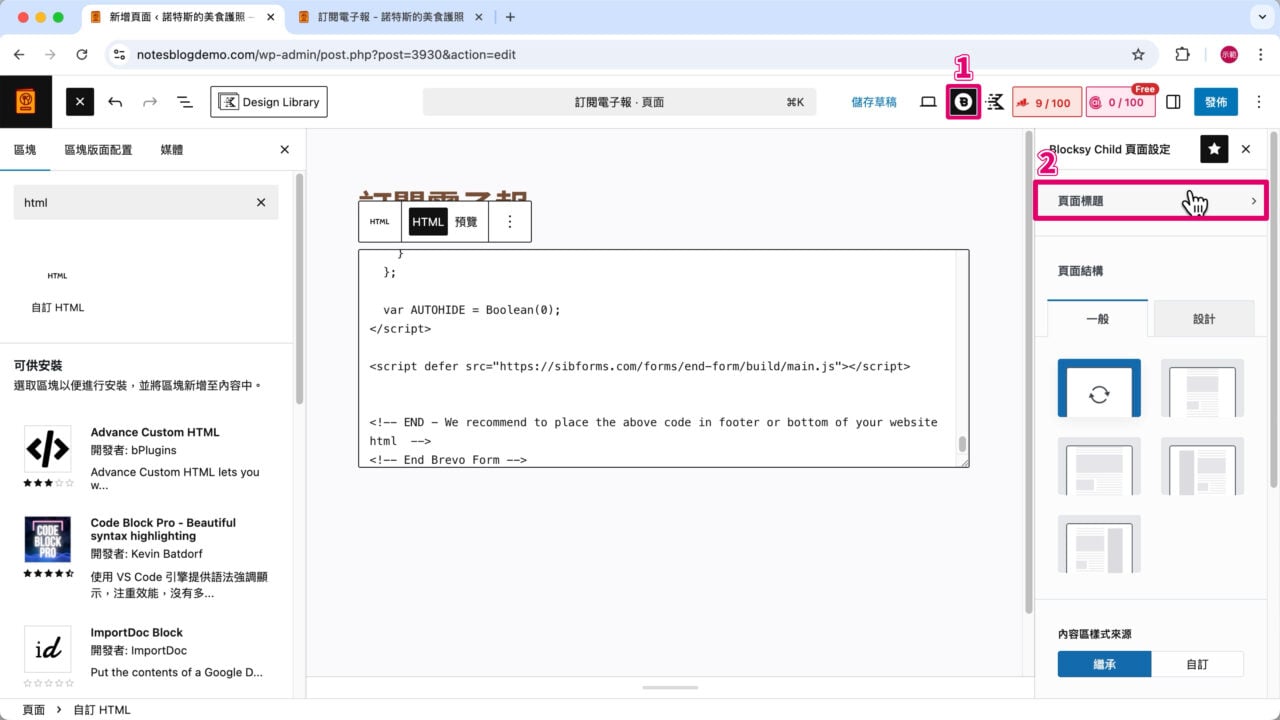Image resolution: width=1280 pixels, height=720 pixels.
Task: Click the Undo arrow icon
Action: tap(115, 101)
